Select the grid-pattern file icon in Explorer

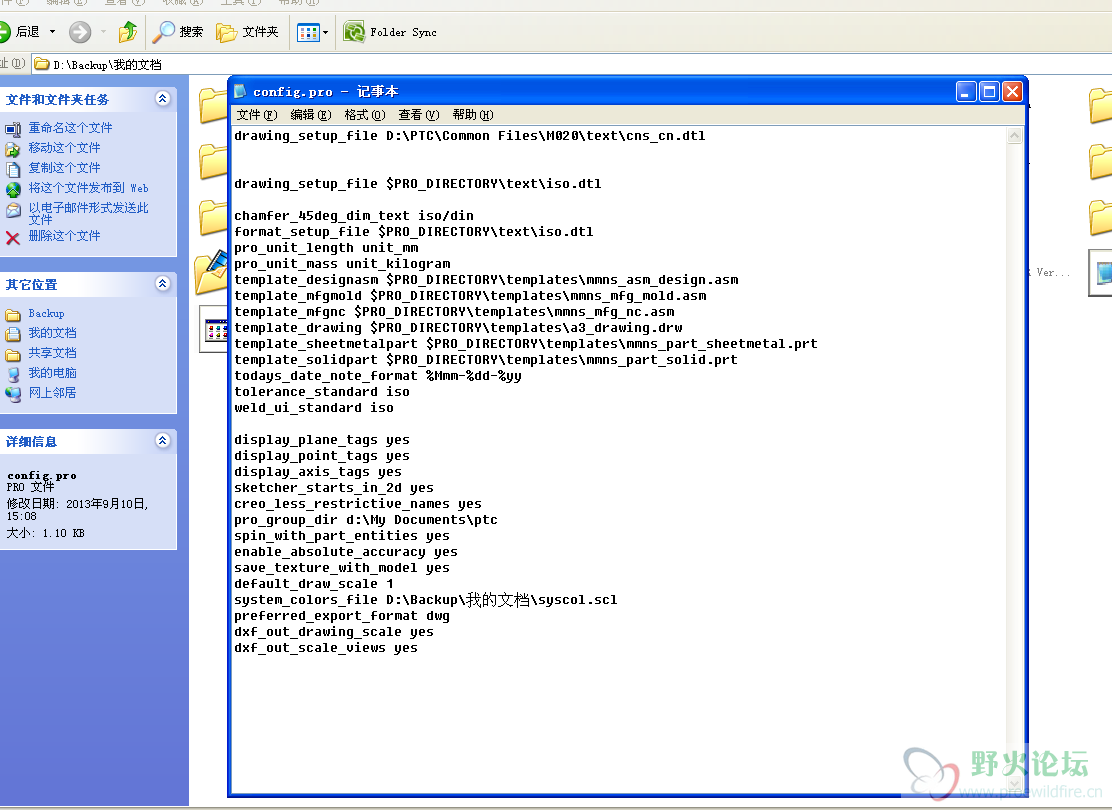click(213, 329)
